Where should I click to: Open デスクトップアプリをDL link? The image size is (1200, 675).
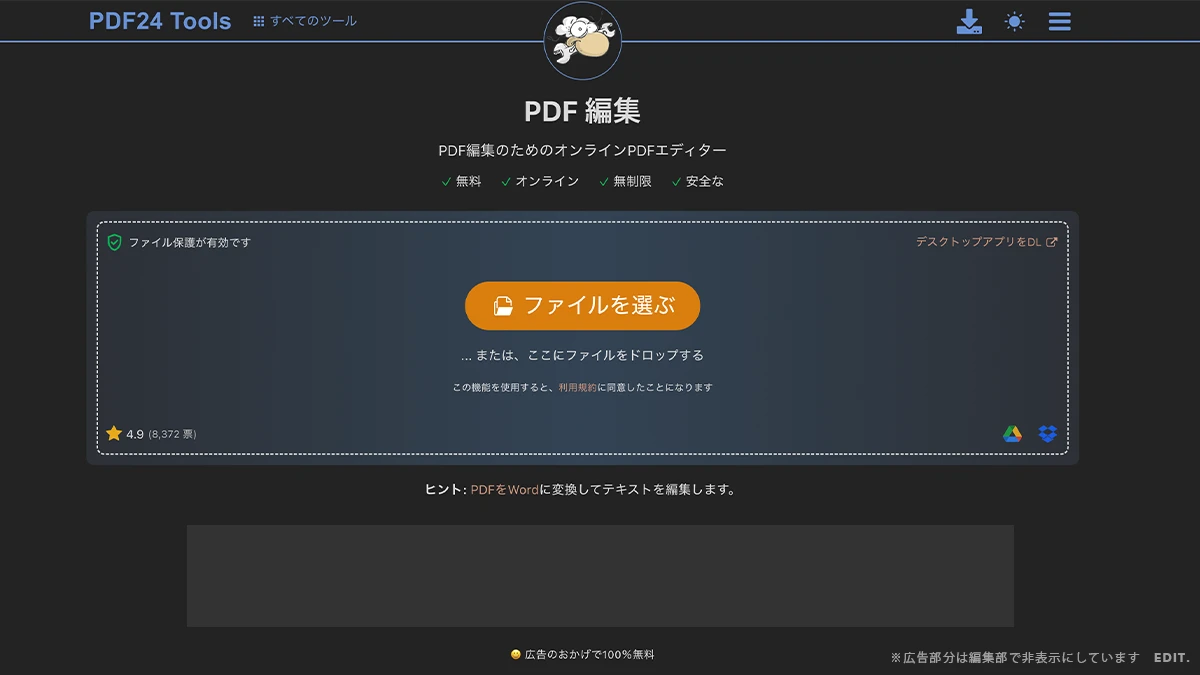986,242
